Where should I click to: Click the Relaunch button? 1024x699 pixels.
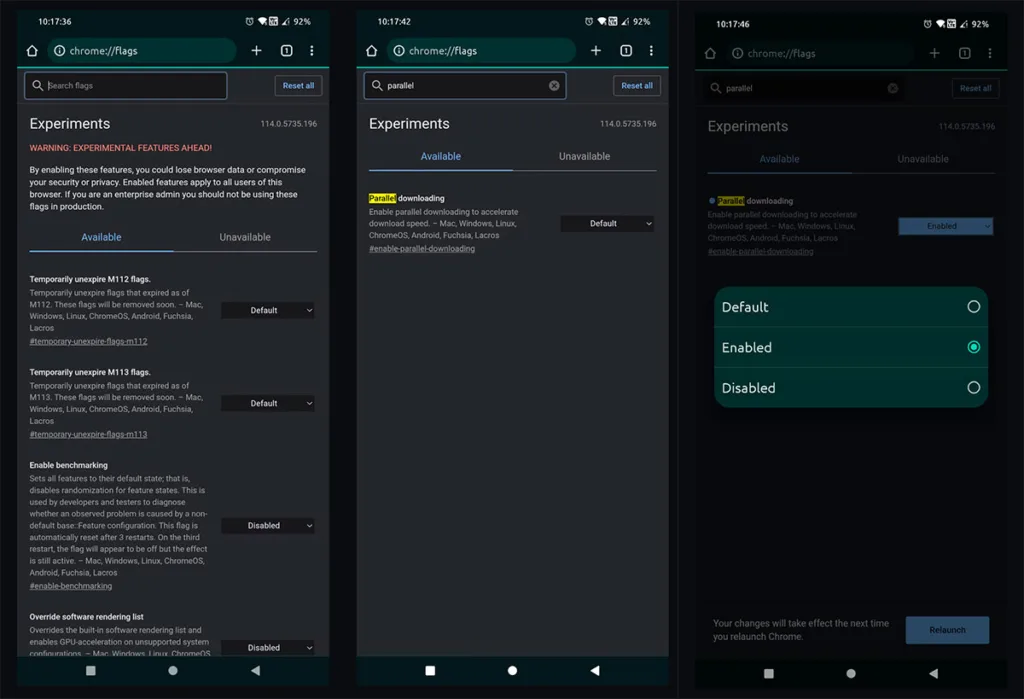[947, 630]
